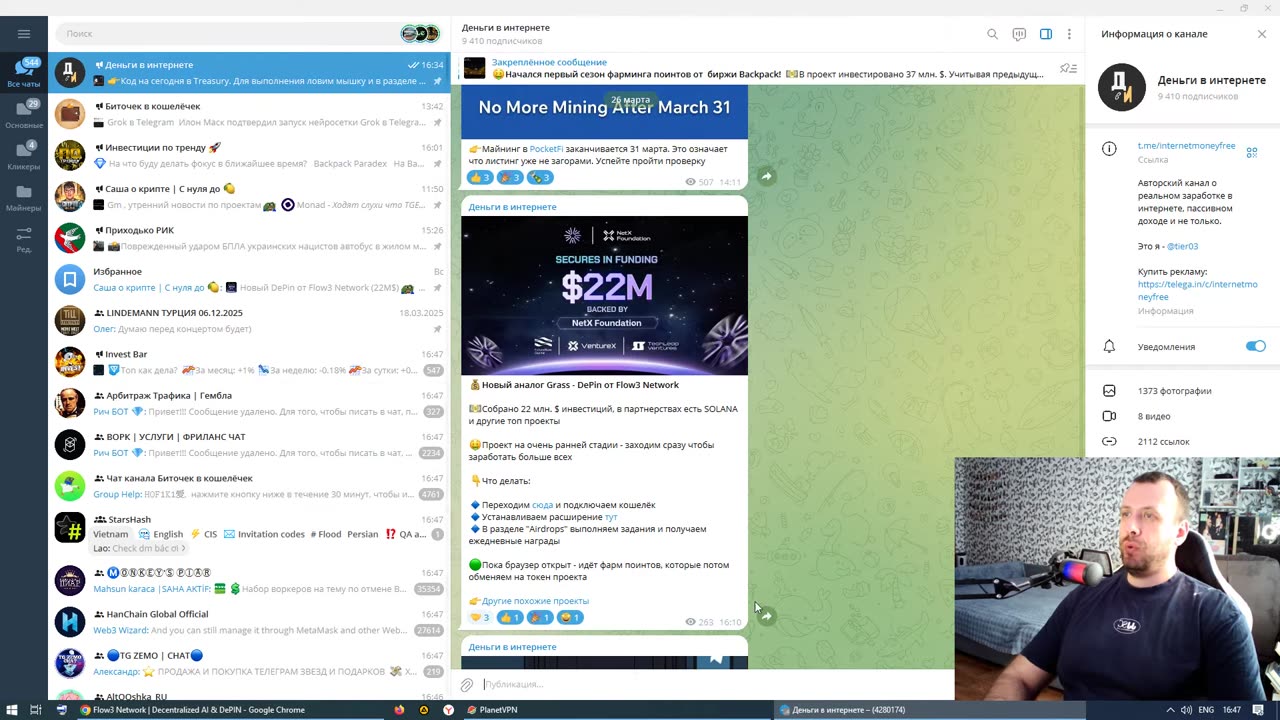Click the attach file paperclip icon
The width and height of the screenshot is (1280, 720).
coord(467,685)
